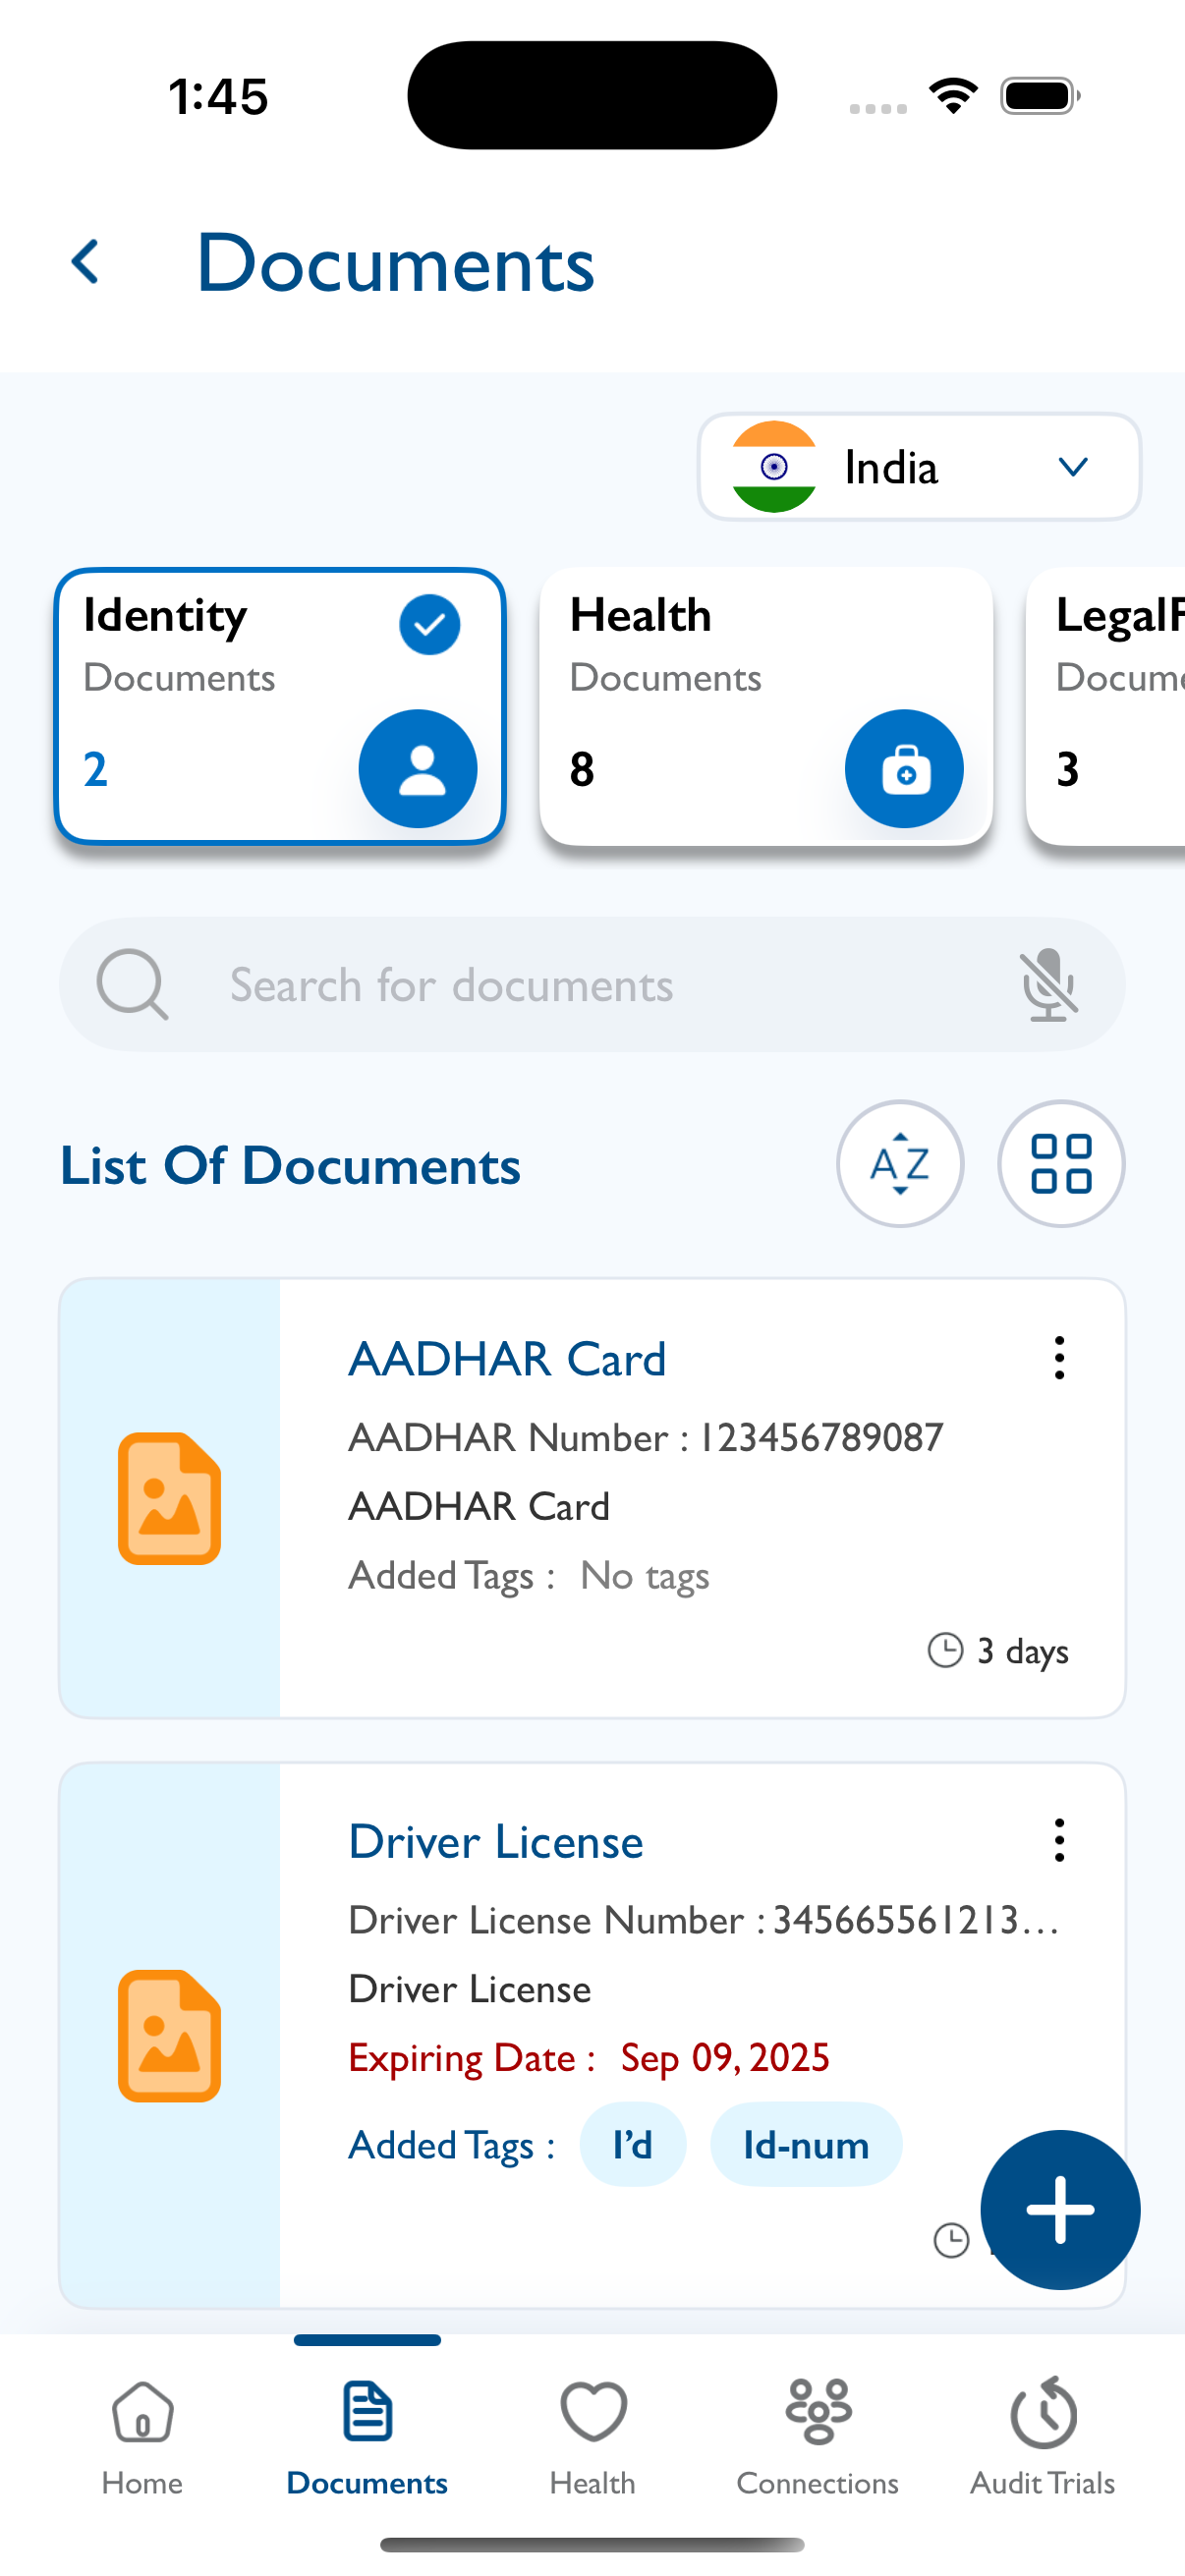Tap the Health count number 8
This screenshot has height=2576, width=1185.
[582, 770]
